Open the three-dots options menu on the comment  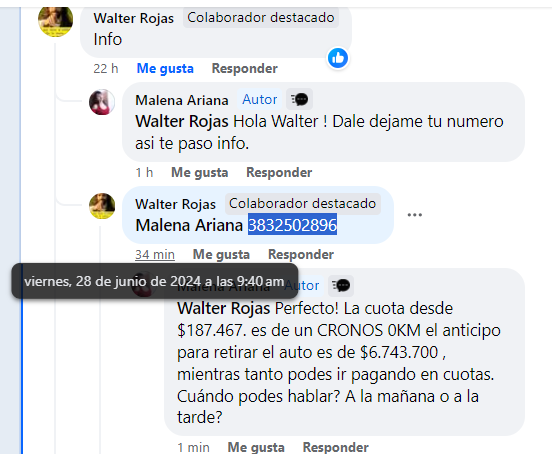pyautogui.click(x=415, y=215)
